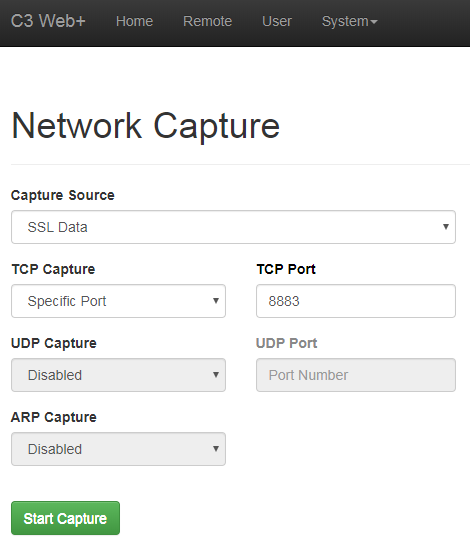Click the arrow icon of UDP Capture select

(x=216, y=375)
